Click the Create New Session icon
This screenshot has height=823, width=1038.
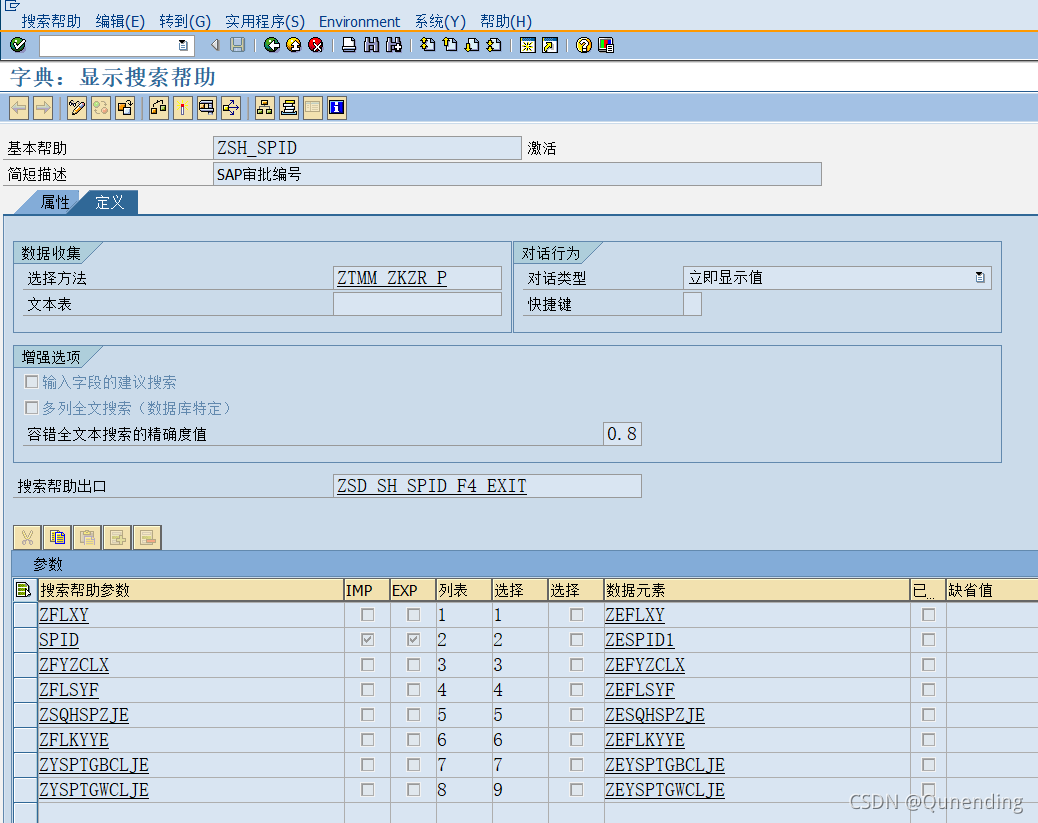pos(528,45)
